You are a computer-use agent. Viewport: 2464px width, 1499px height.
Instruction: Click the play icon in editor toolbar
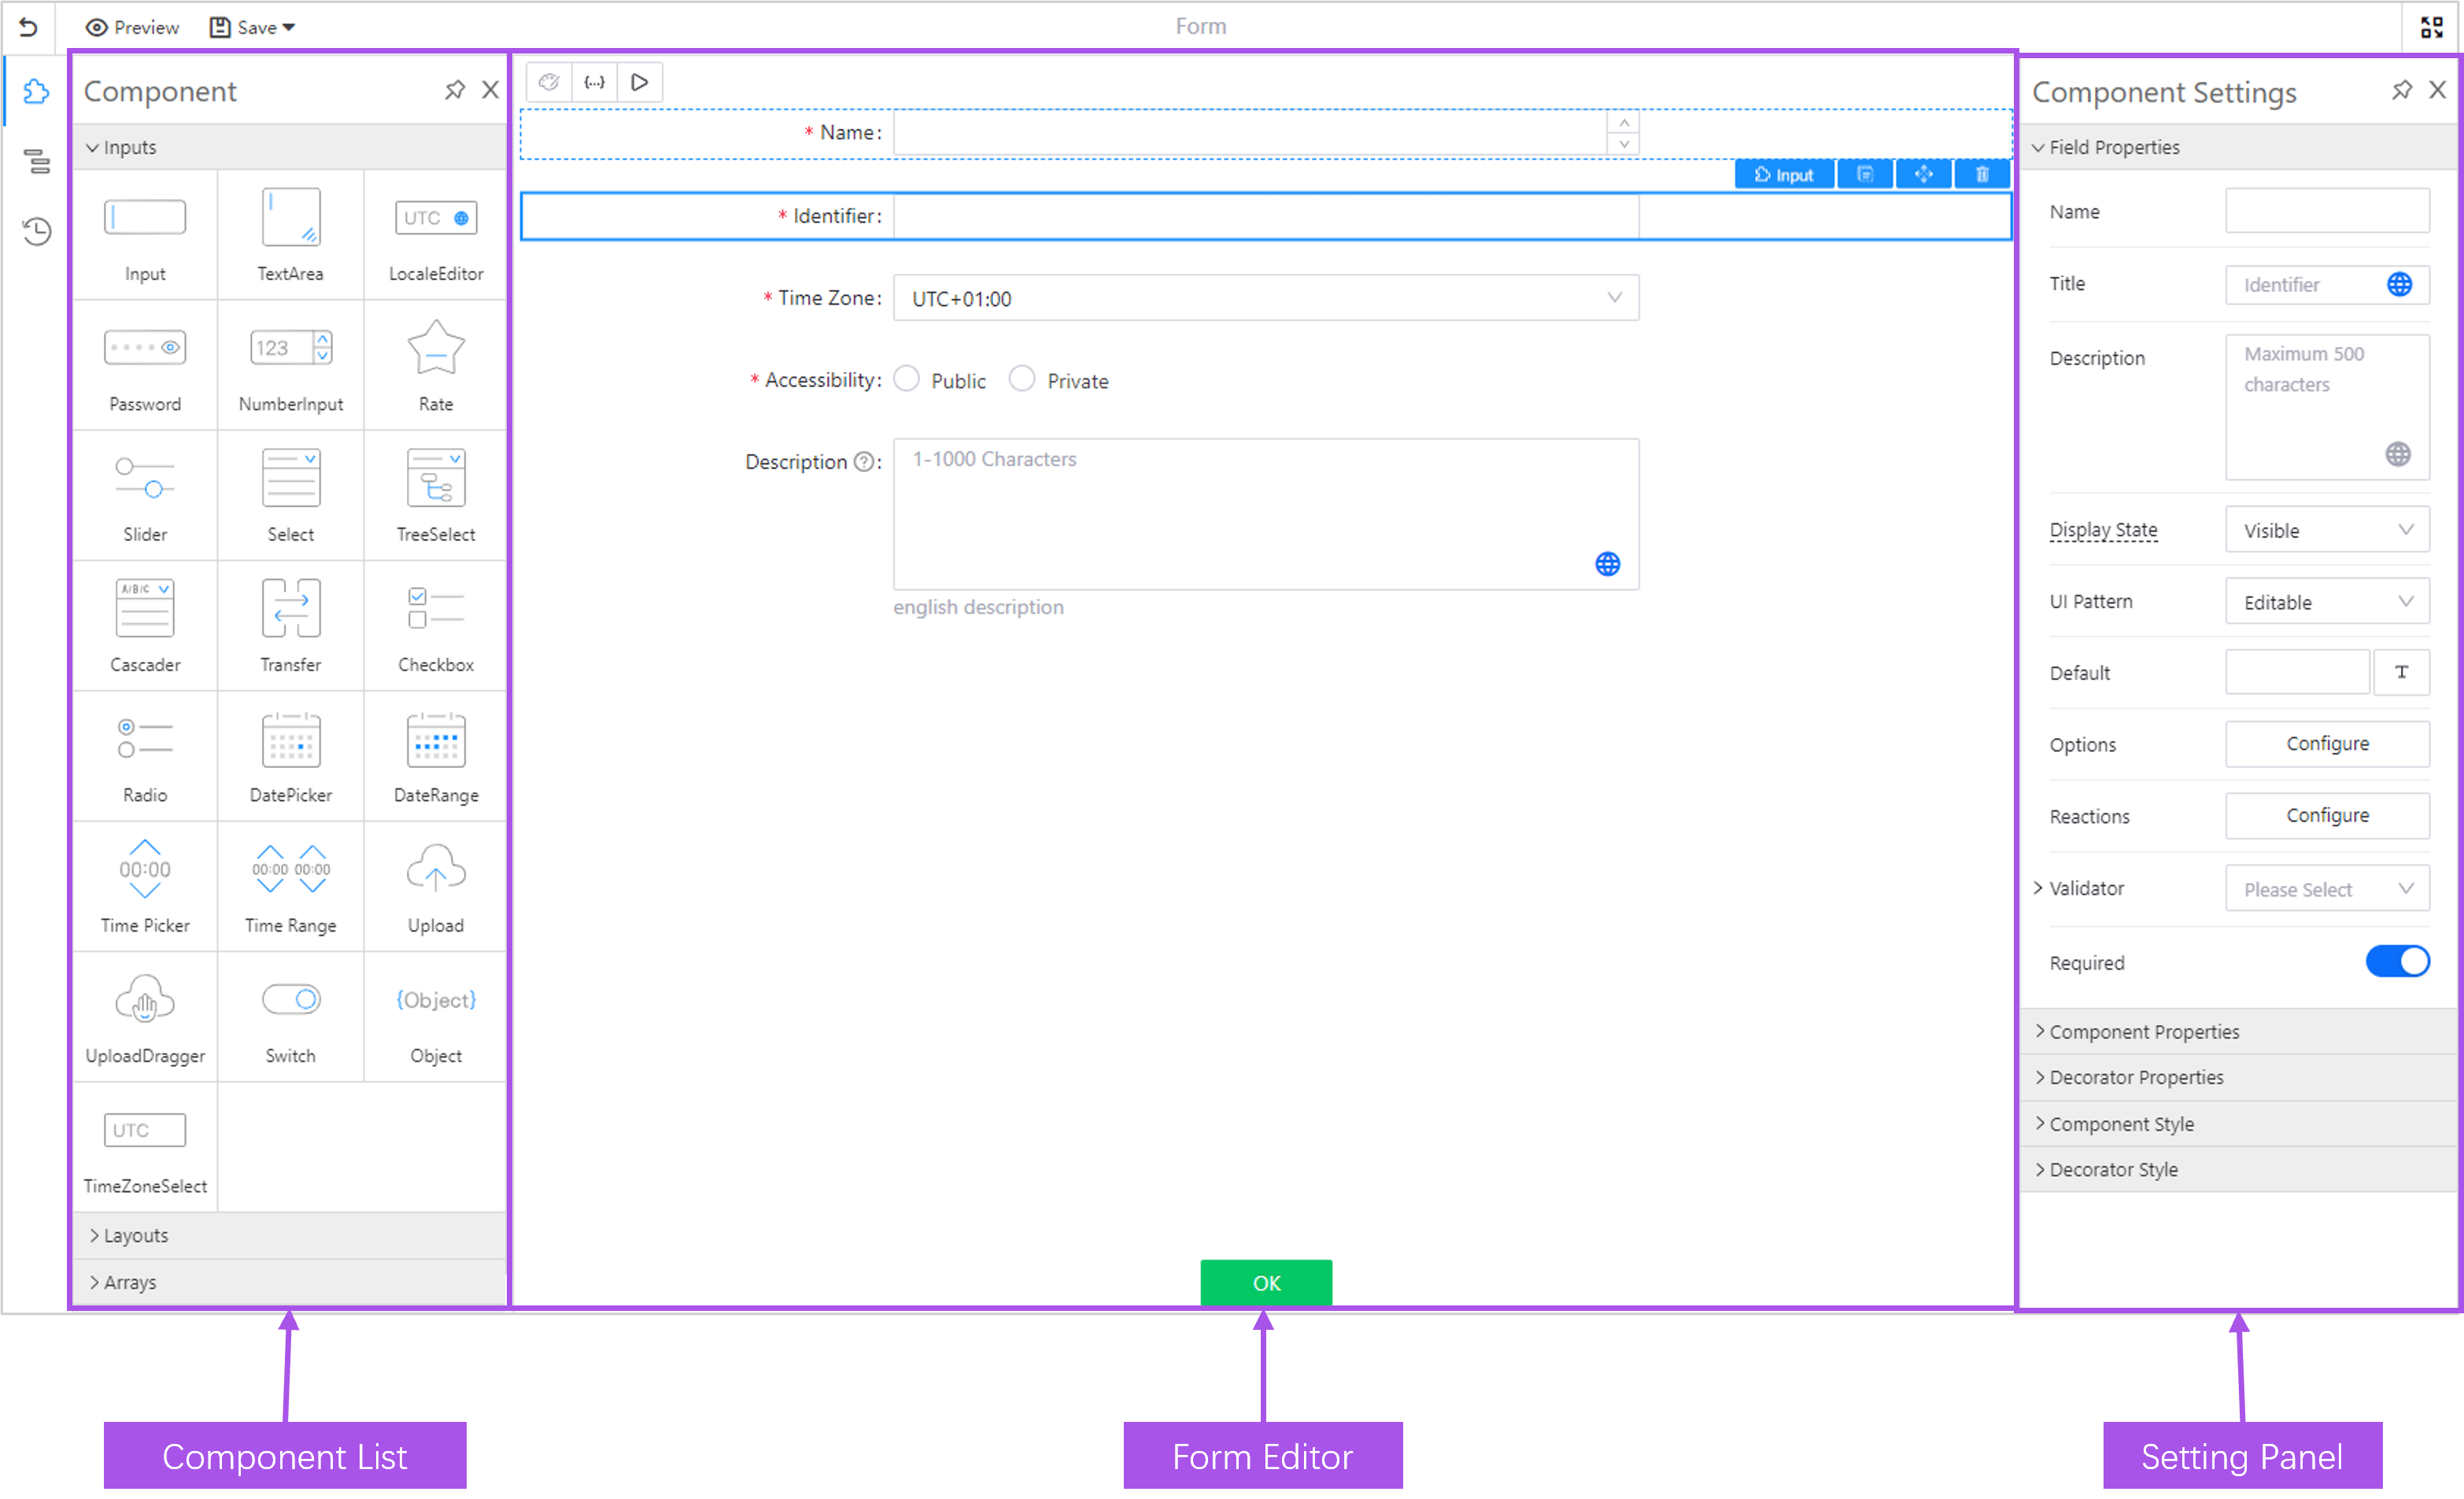pyautogui.click(x=640, y=83)
